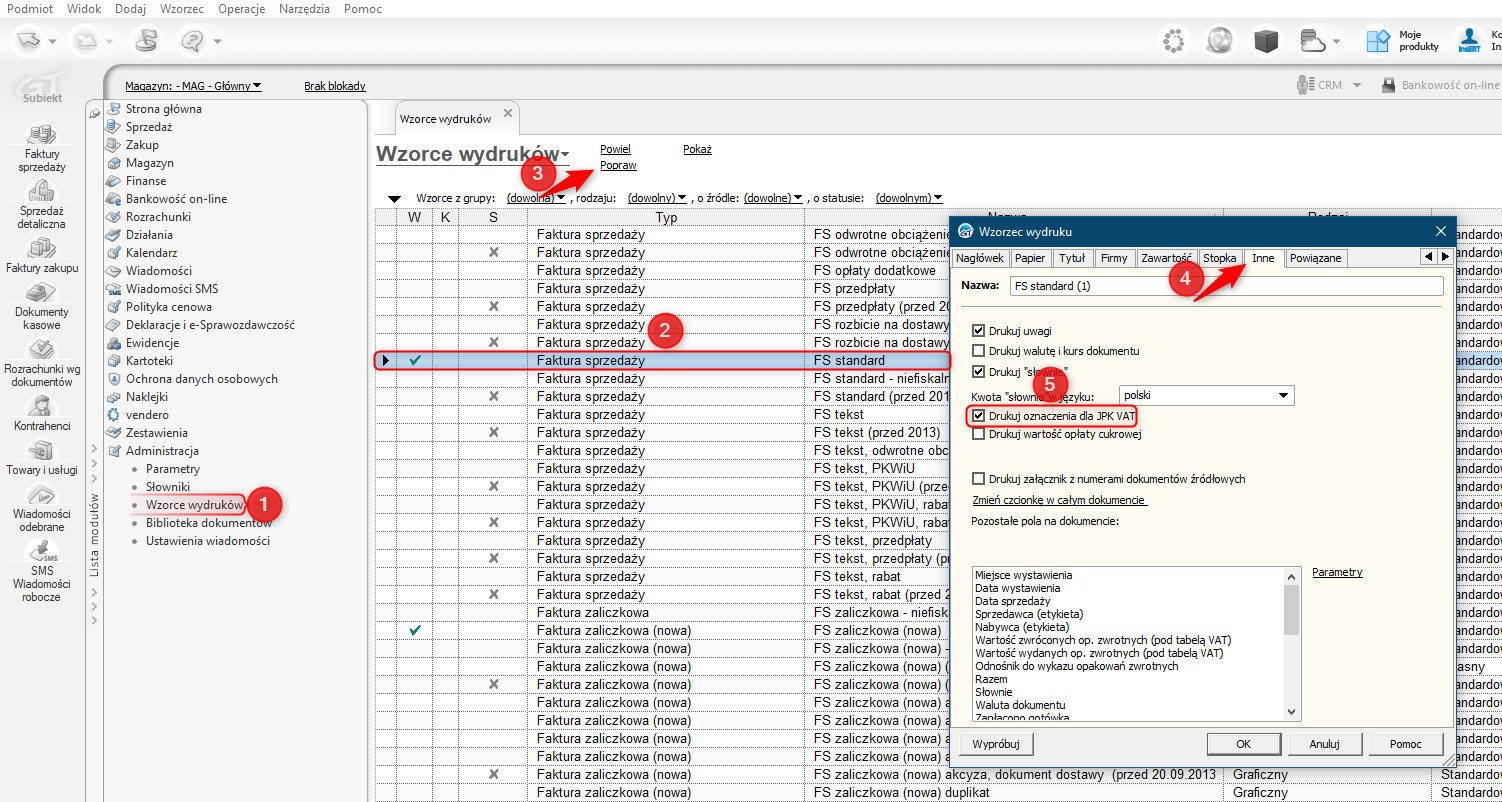Click the fields list vertical scrollbar
This screenshot has height=802, width=1502.
click(x=1291, y=641)
